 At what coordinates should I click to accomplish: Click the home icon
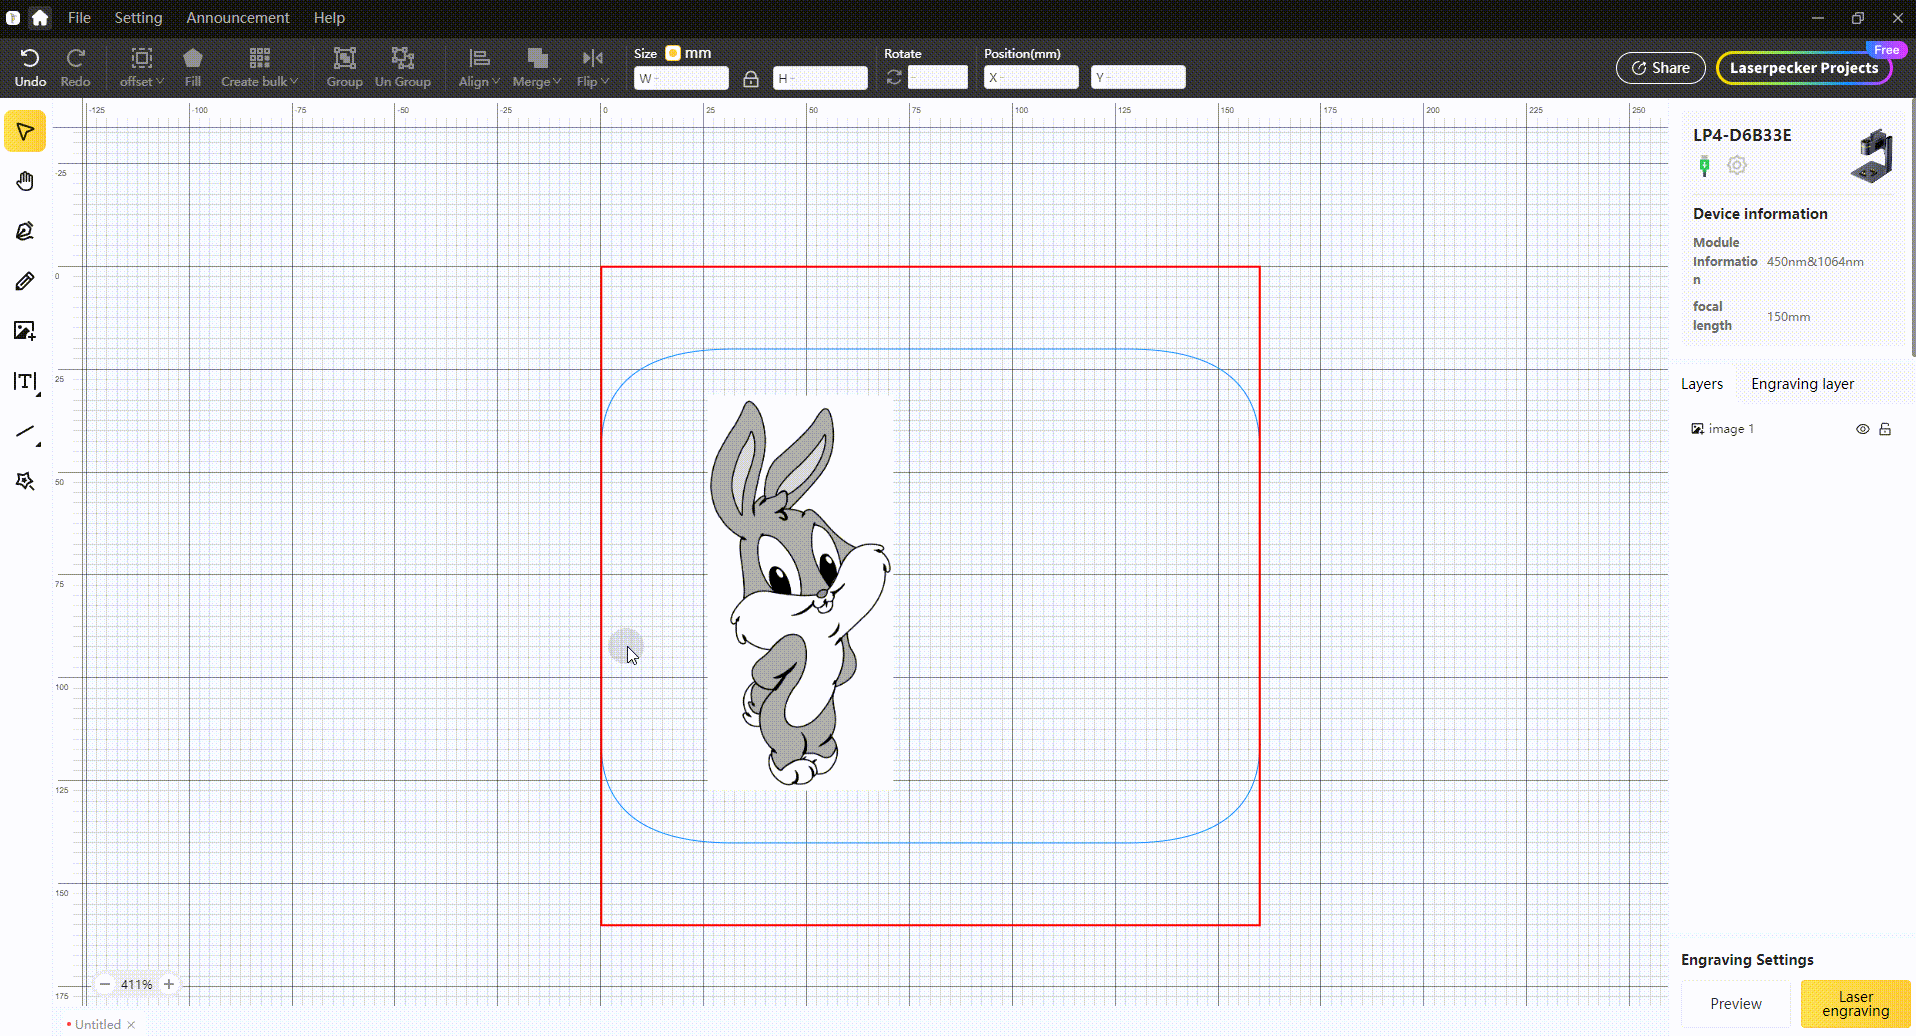point(40,18)
